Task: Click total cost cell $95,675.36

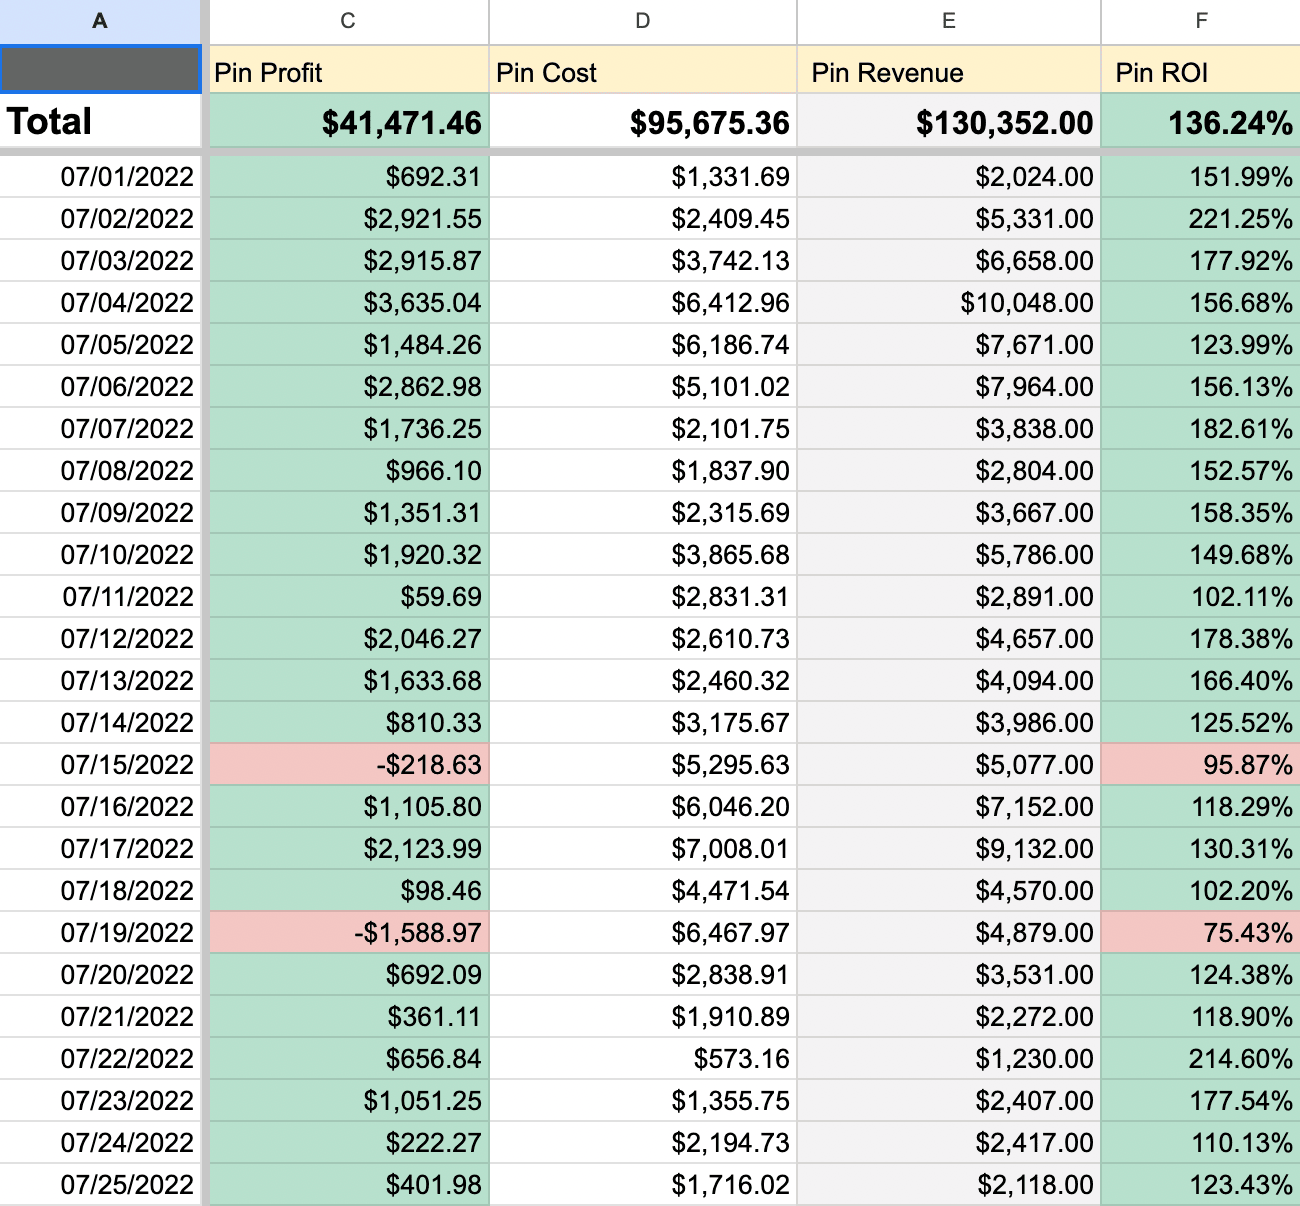Action: 642,122
